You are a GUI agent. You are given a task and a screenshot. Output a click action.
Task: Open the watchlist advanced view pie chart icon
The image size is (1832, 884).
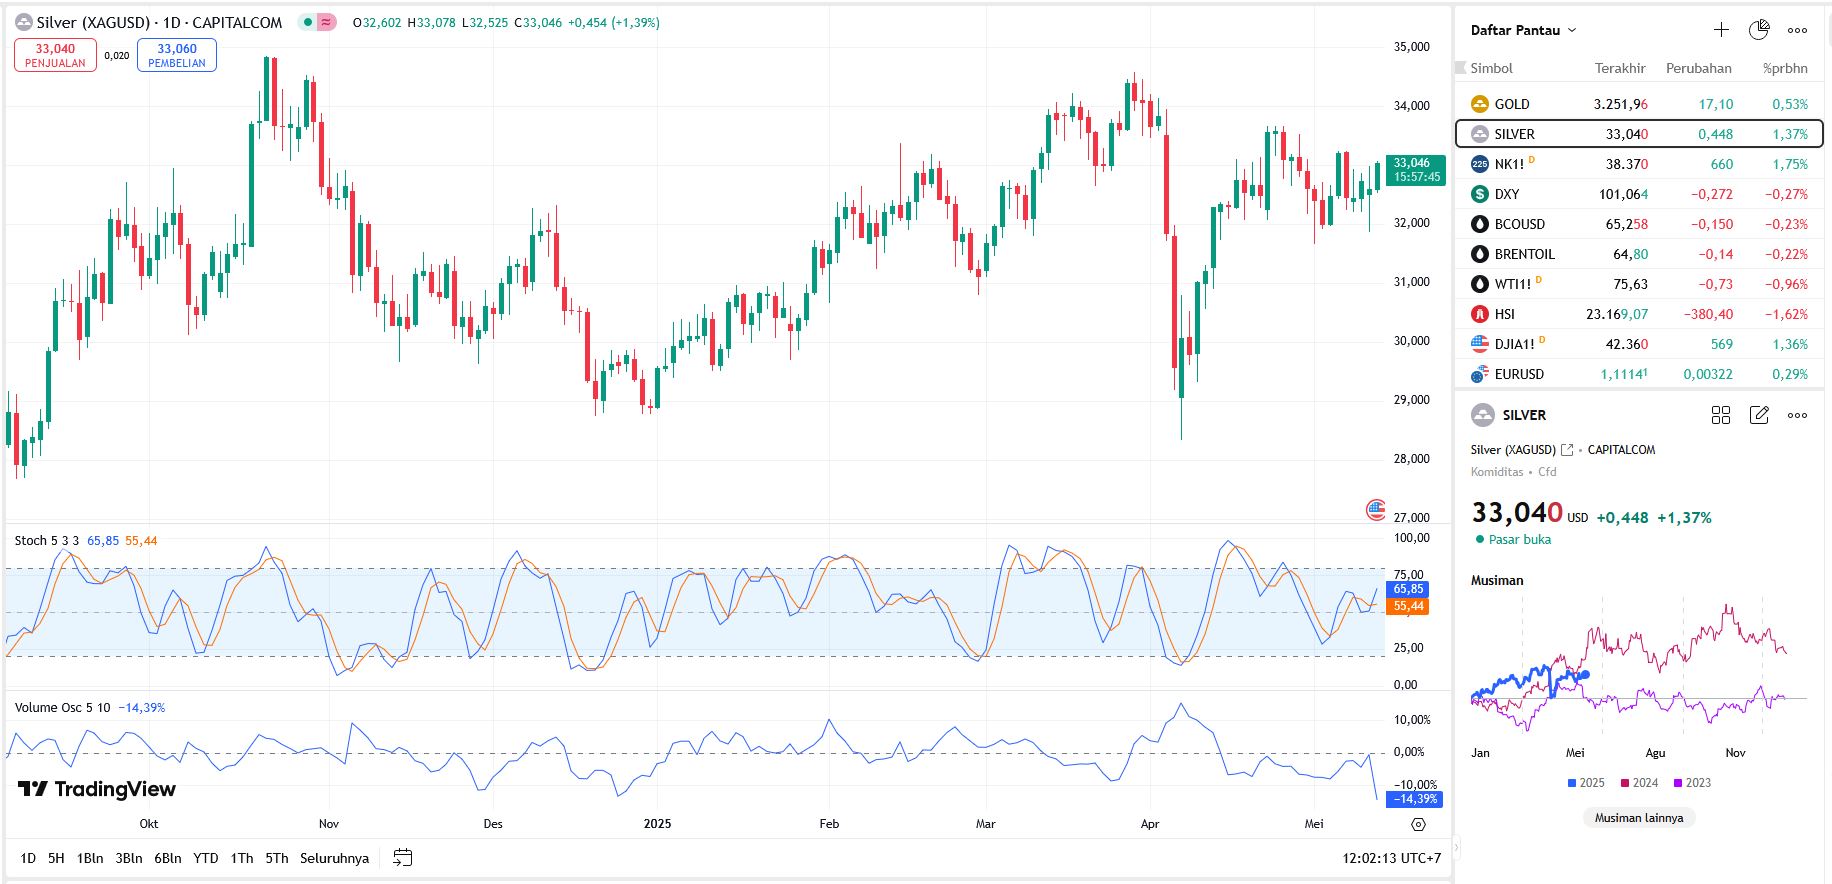coord(1759,30)
